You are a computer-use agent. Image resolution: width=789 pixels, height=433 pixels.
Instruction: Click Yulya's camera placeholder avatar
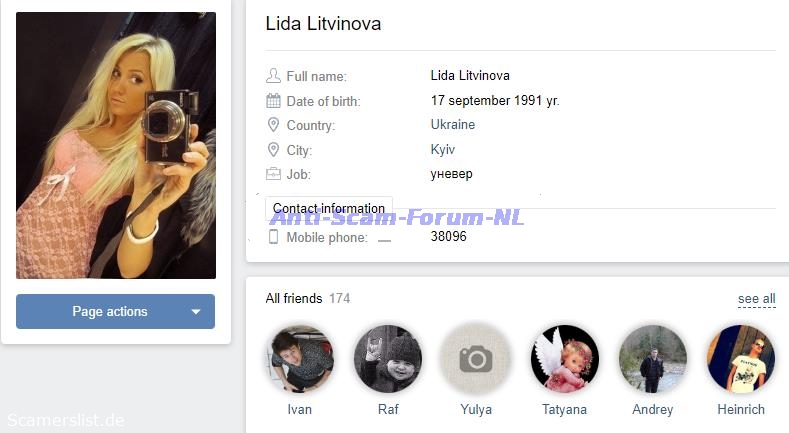point(476,359)
